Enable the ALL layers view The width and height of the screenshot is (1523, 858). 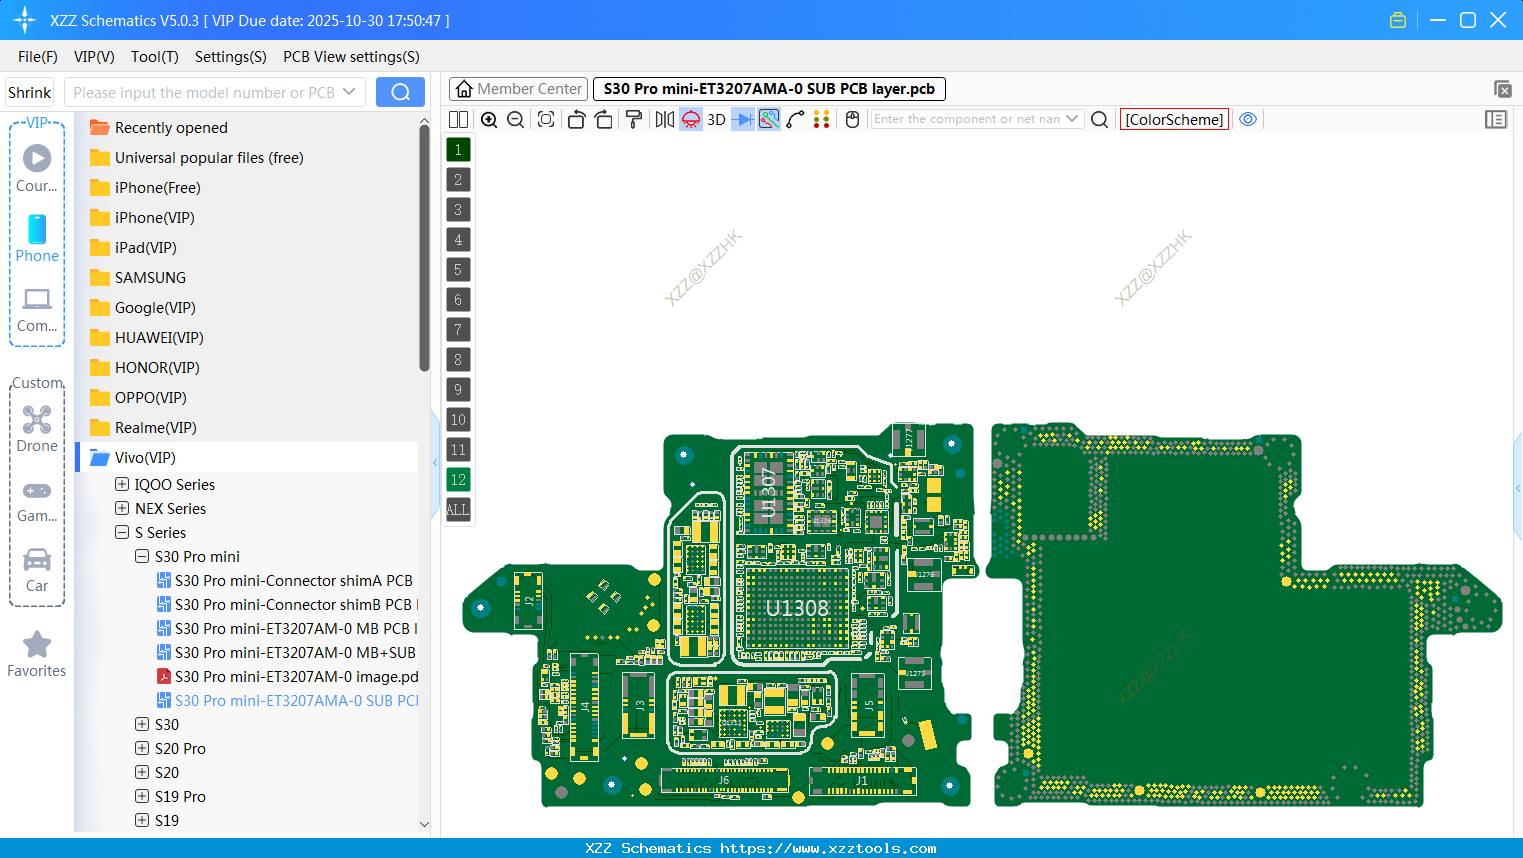458,510
